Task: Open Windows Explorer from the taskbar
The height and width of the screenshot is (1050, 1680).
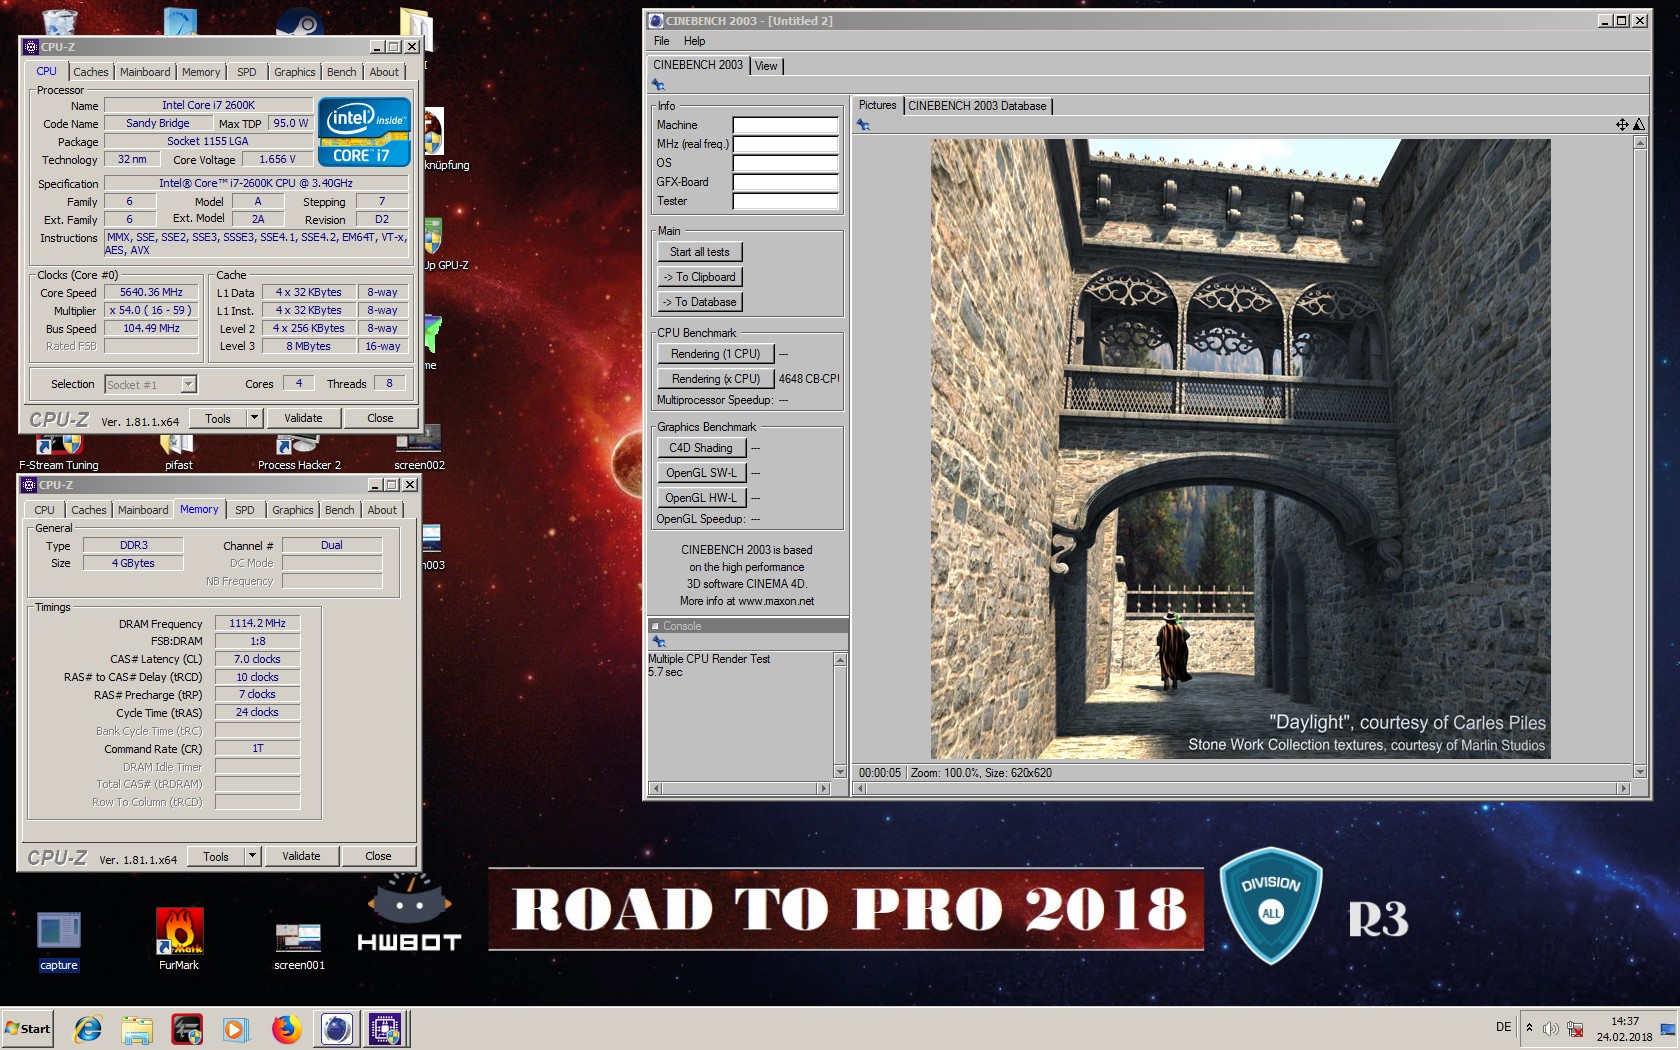Action: pos(137,1028)
